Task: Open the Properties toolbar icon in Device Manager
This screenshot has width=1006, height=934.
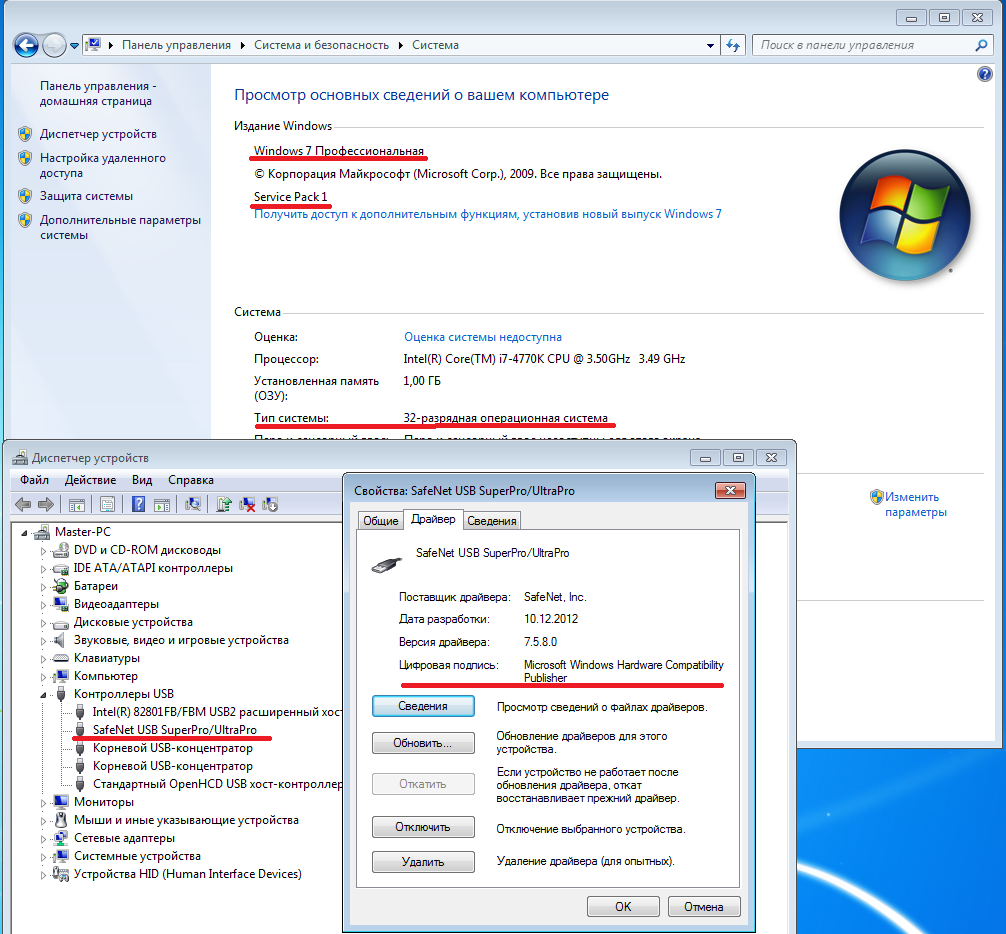Action: pos(108,505)
